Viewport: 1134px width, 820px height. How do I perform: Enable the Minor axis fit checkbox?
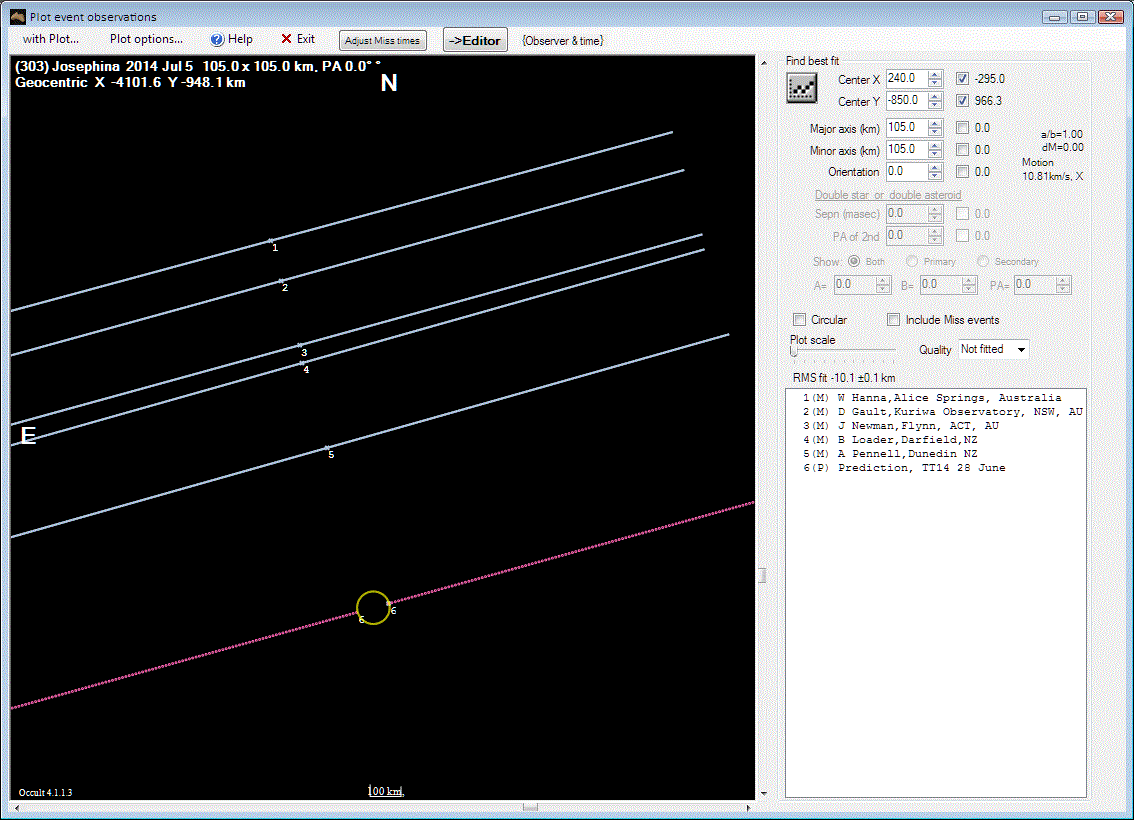click(963, 150)
